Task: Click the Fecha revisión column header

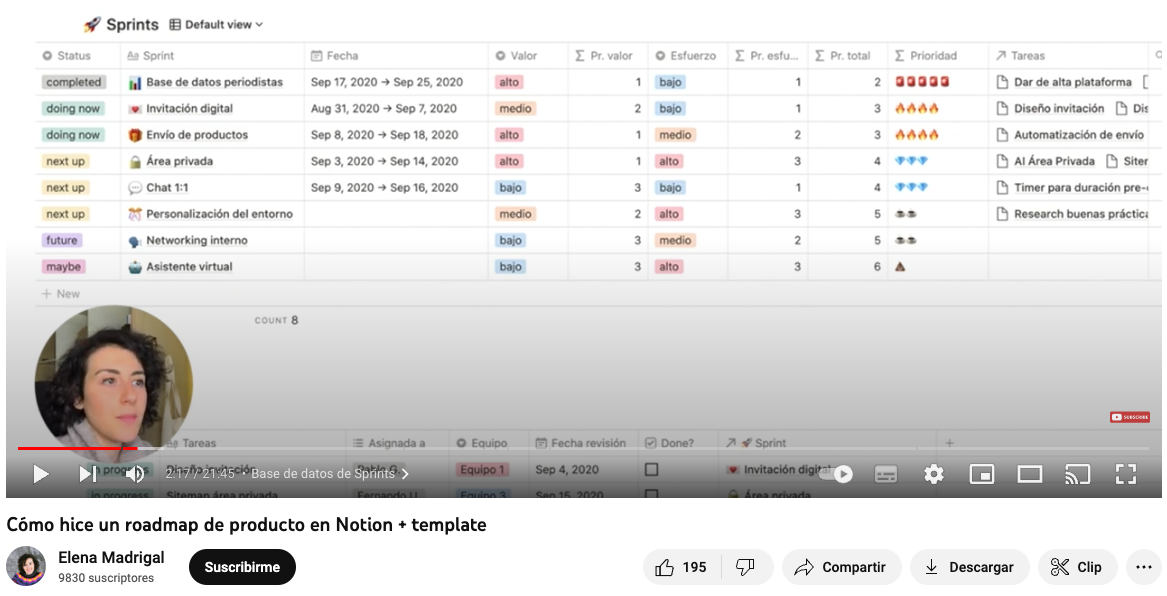Action: pos(582,443)
